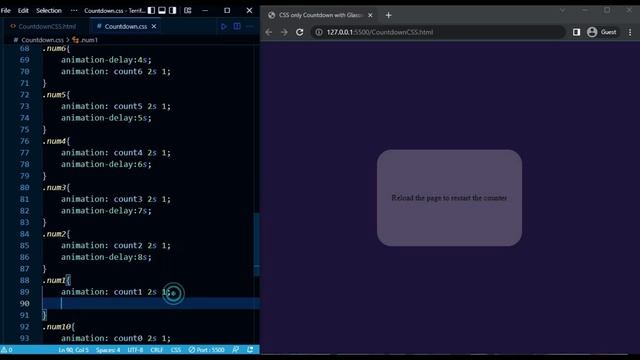Click the browser tab search chevron
The height and width of the screenshot is (360, 640).
[562, 11]
